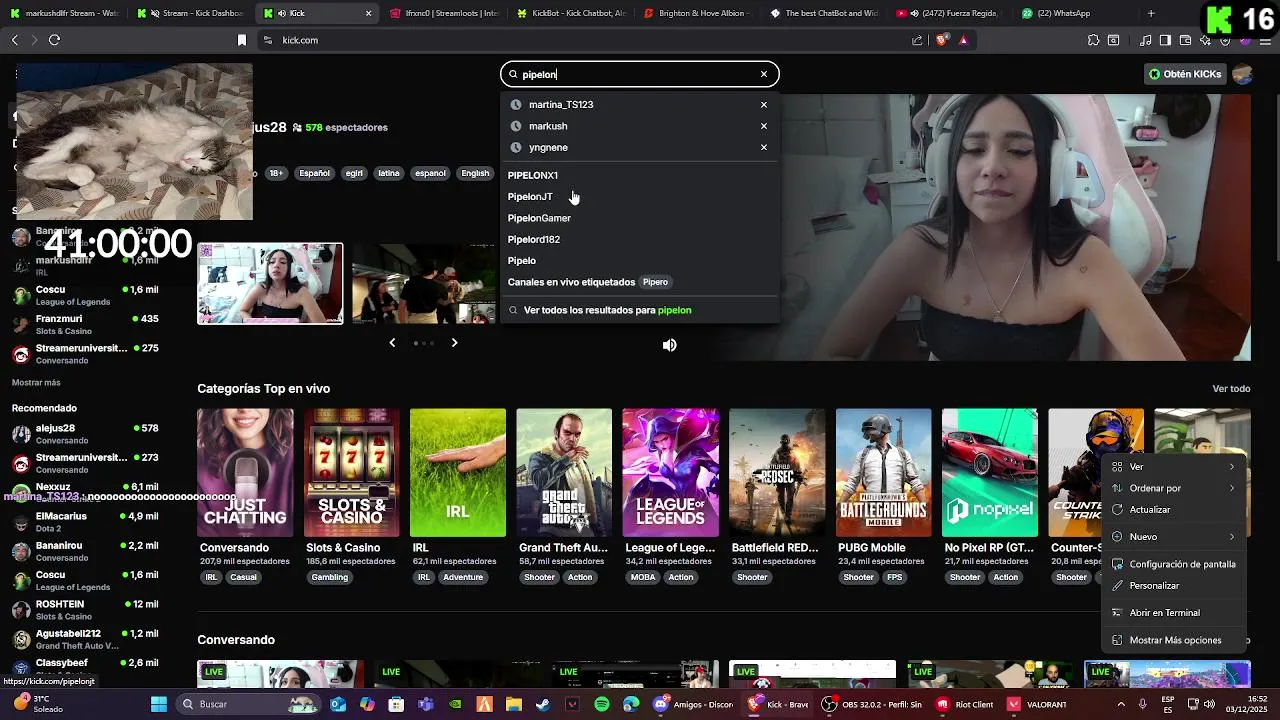Select the MOBA tag under League of Legends
1280x720 pixels.
point(643,577)
